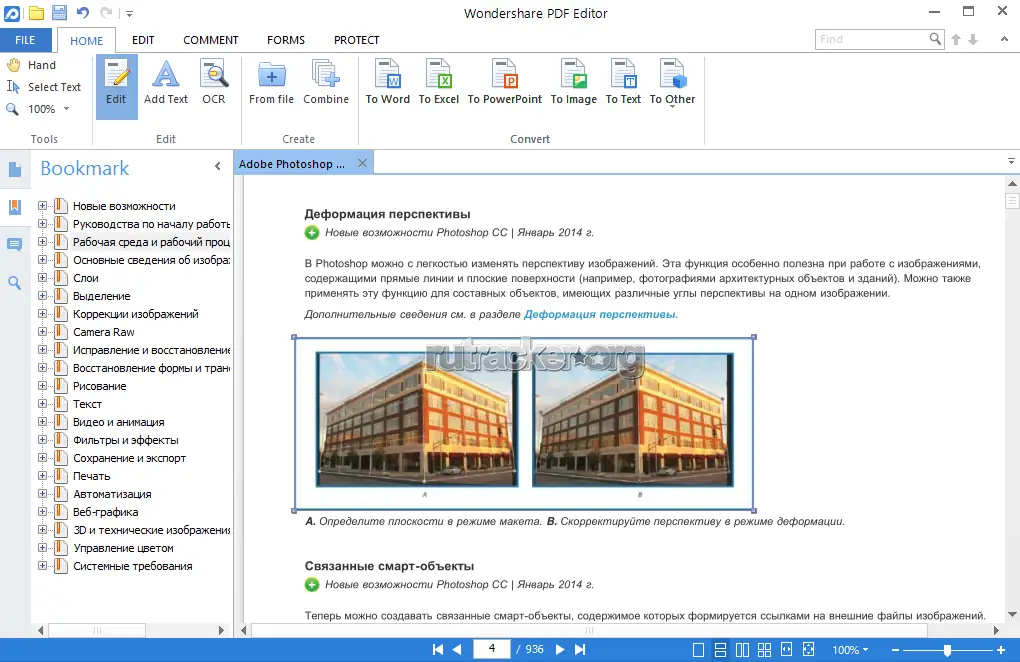Activate the Select Text tool

44,87
